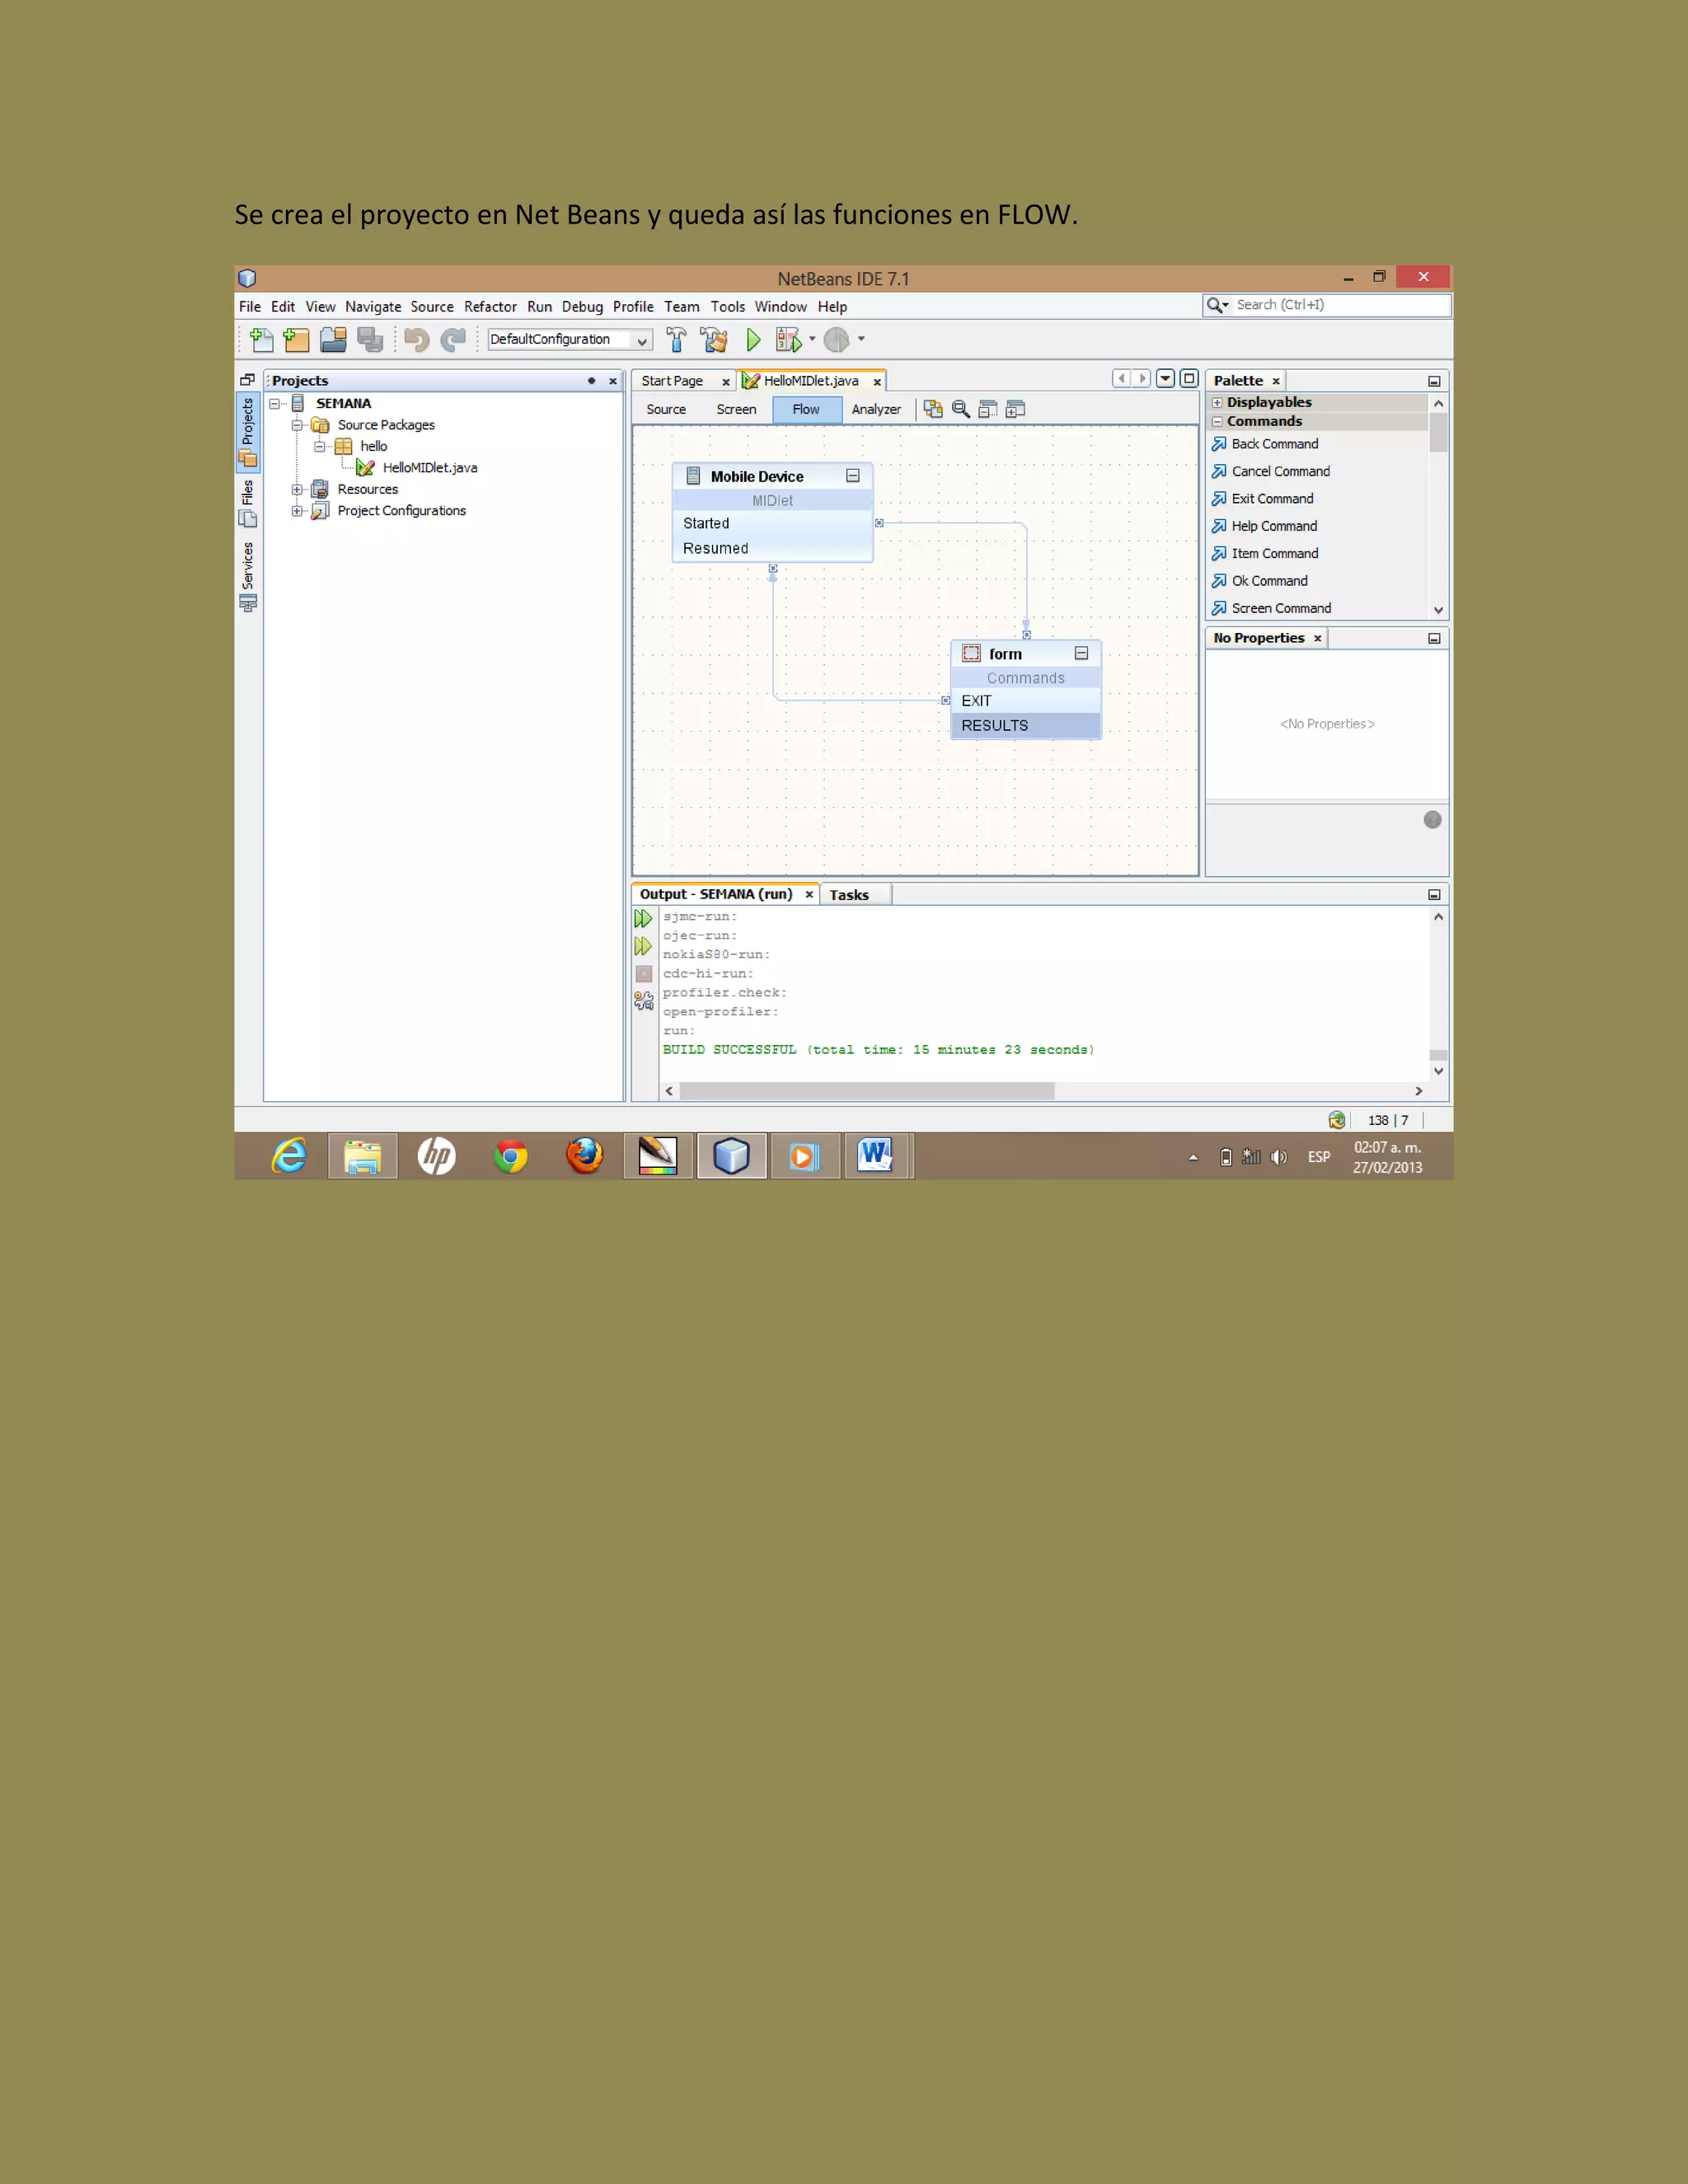Click the Palette scroll down arrow

pyautogui.click(x=1438, y=610)
